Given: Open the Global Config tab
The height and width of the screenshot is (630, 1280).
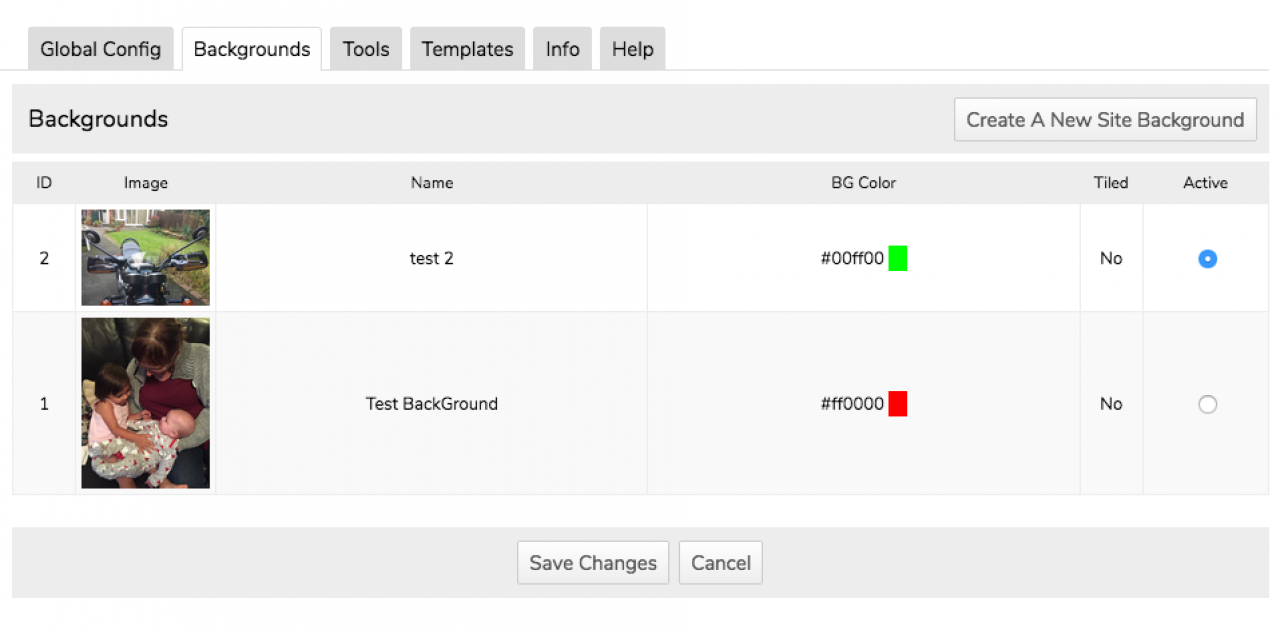Looking at the screenshot, I should tap(100, 49).
